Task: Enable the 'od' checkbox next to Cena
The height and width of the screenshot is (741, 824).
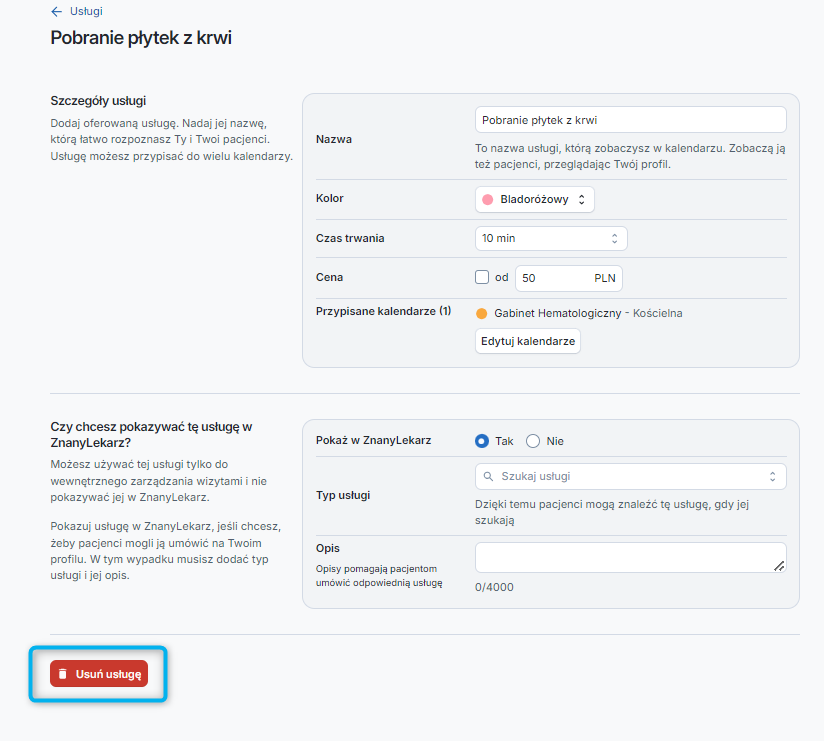Action: (480, 277)
